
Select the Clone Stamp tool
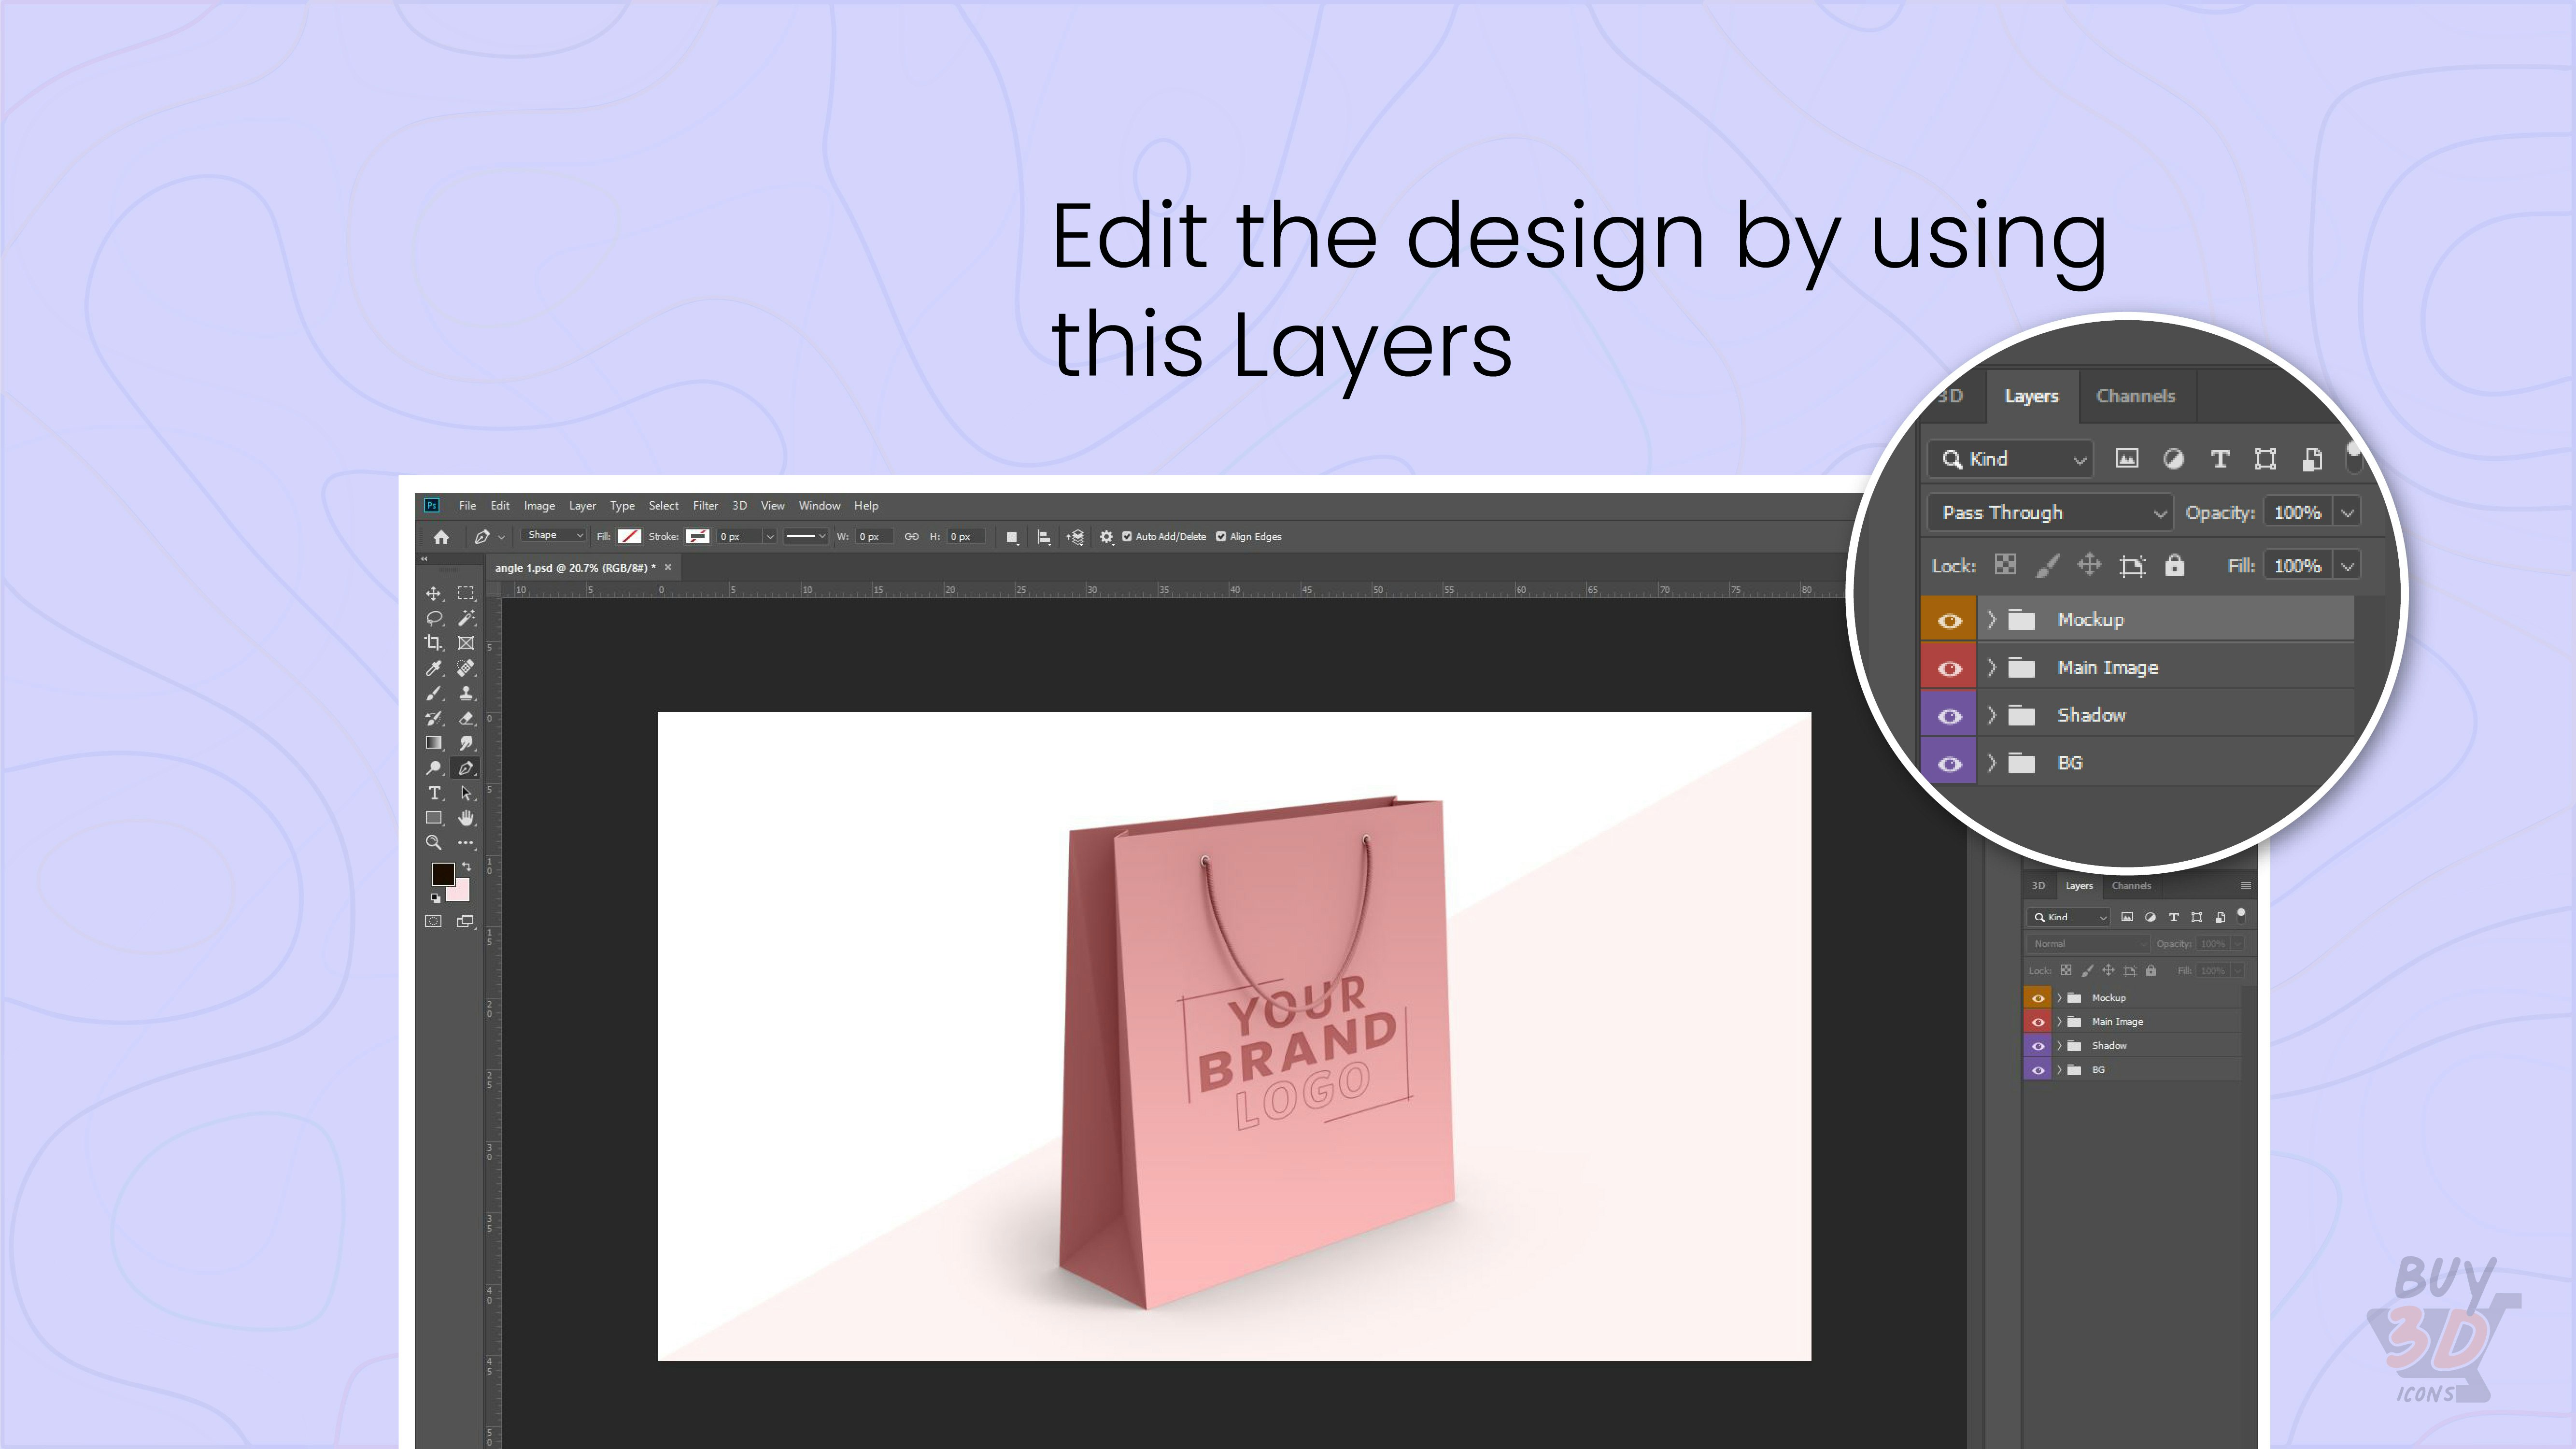(466, 693)
